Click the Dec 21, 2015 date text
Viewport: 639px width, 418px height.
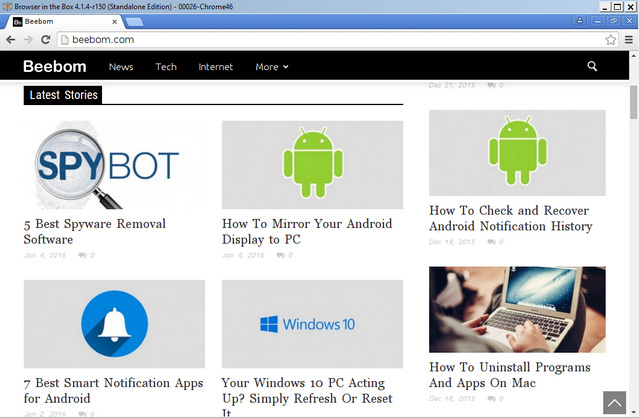click(x=452, y=85)
